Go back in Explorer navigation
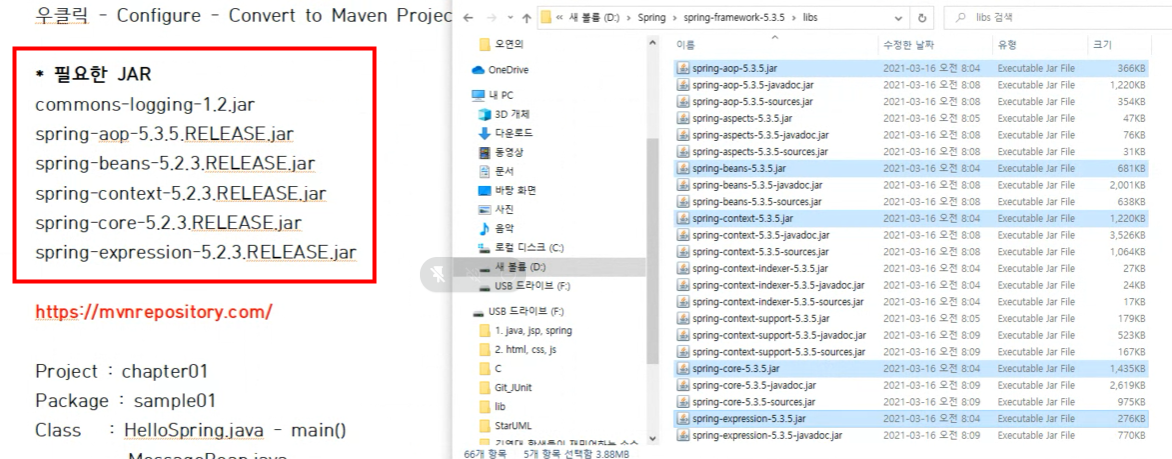The width and height of the screenshot is (1172, 459). pos(469,17)
